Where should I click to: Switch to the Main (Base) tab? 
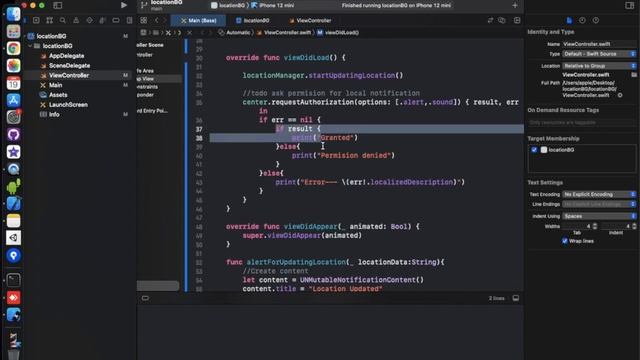[x=199, y=20]
